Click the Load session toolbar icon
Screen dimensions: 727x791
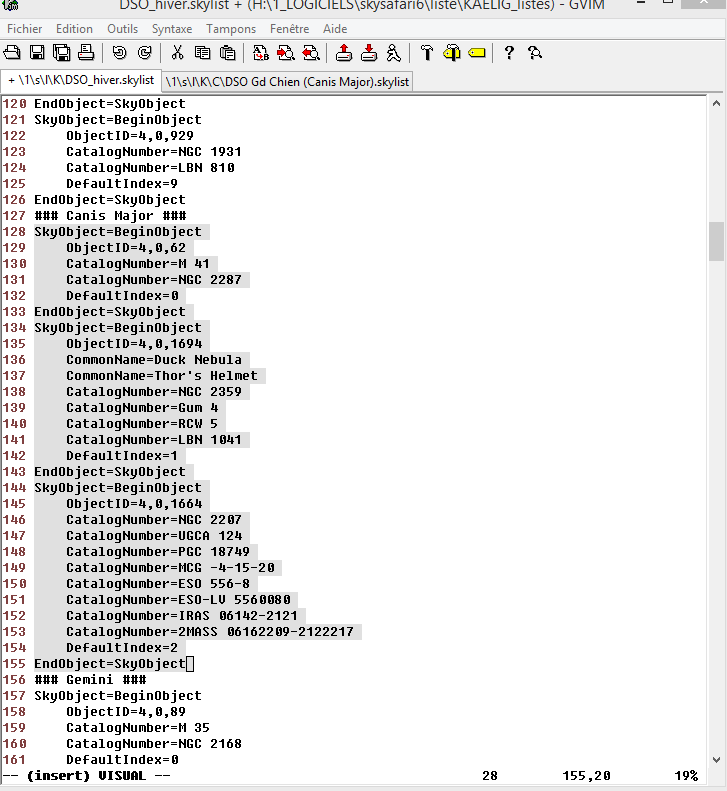[344, 52]
